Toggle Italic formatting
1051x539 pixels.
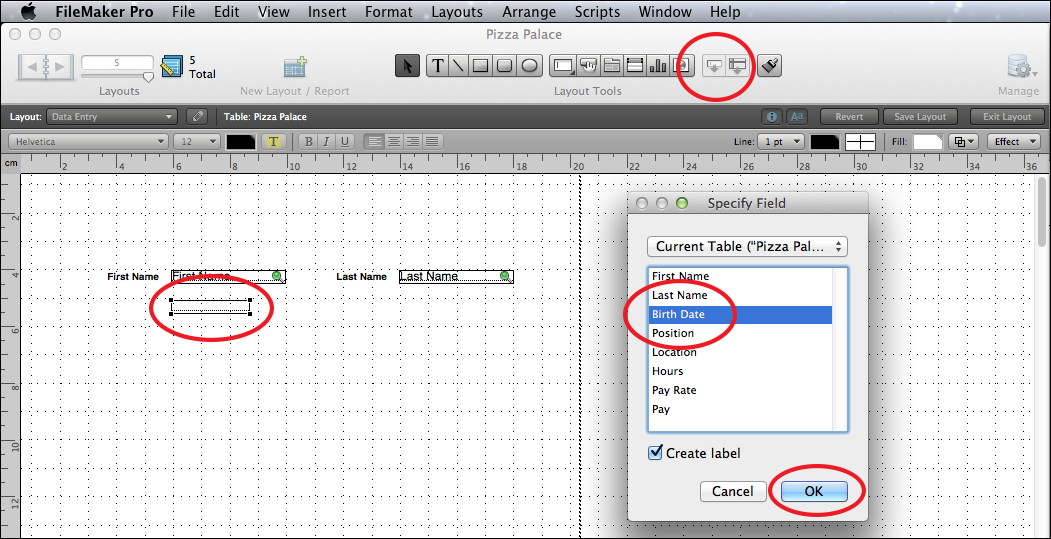click(326, 142)
